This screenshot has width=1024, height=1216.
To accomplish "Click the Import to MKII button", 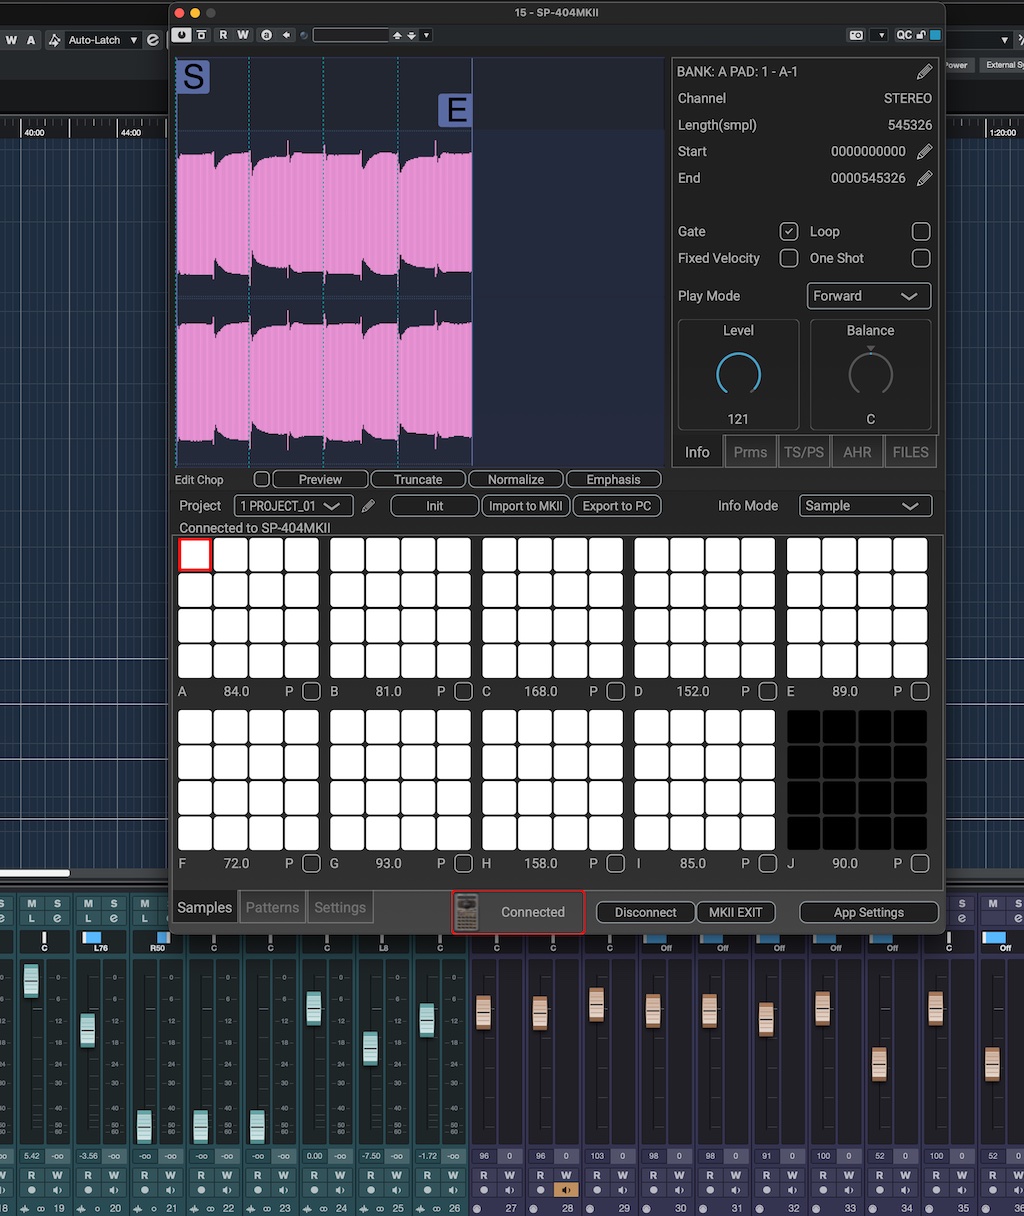I will 525,506.
